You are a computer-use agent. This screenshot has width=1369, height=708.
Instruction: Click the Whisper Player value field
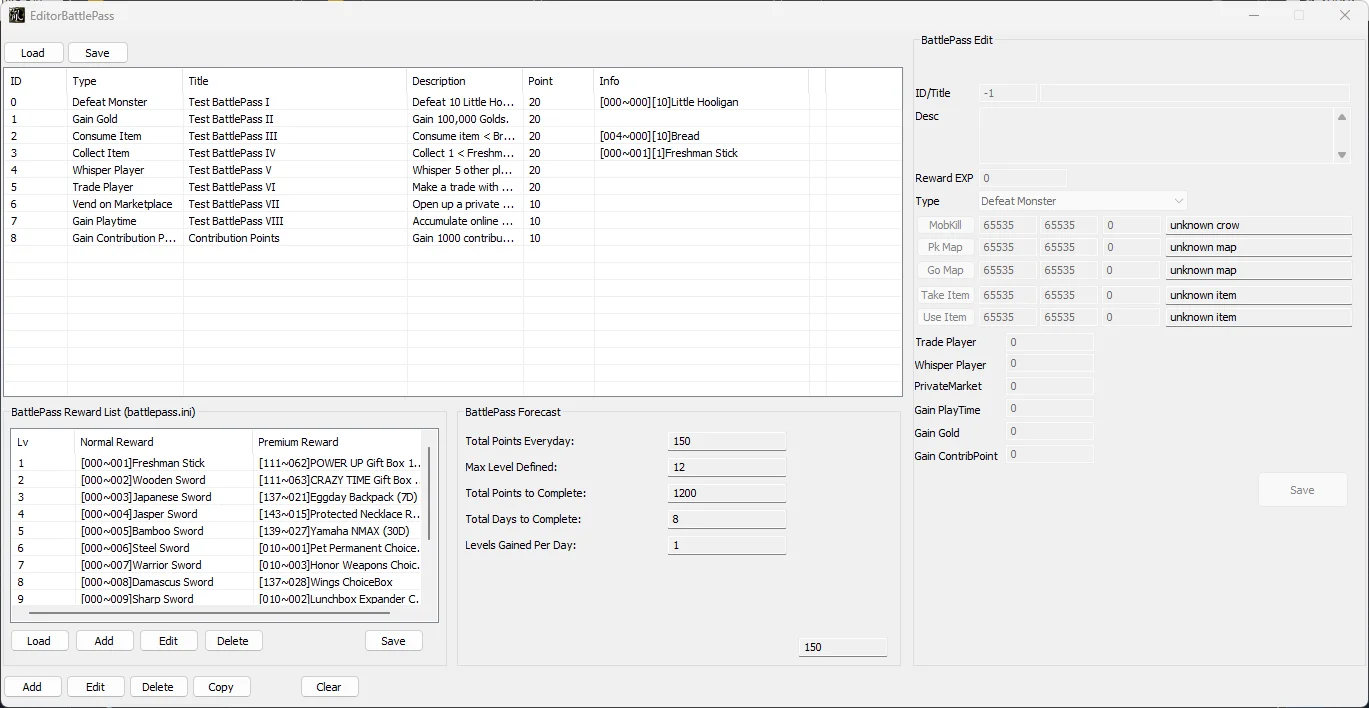click(1049, 364)
